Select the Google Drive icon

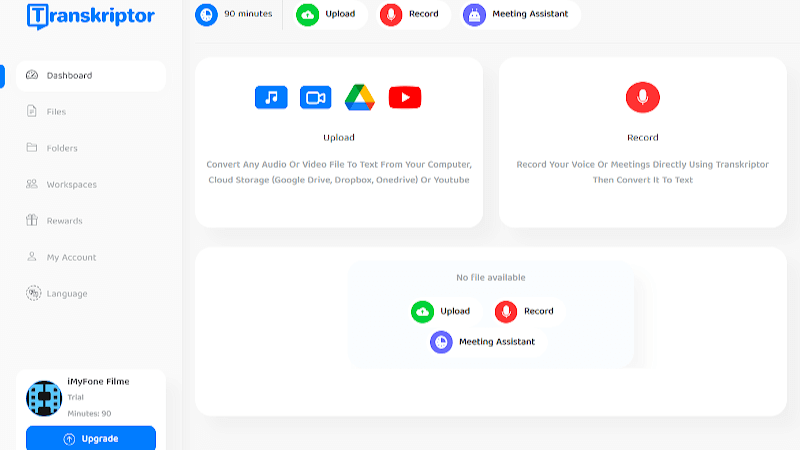(x=360, y=97)
